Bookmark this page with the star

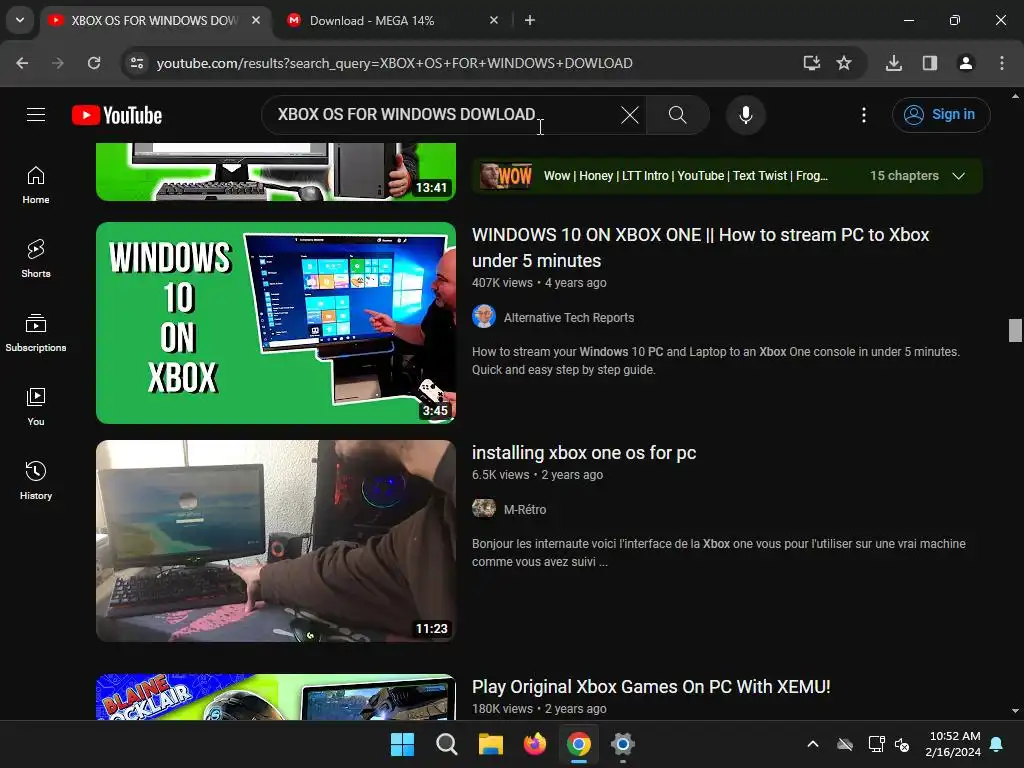844,63
